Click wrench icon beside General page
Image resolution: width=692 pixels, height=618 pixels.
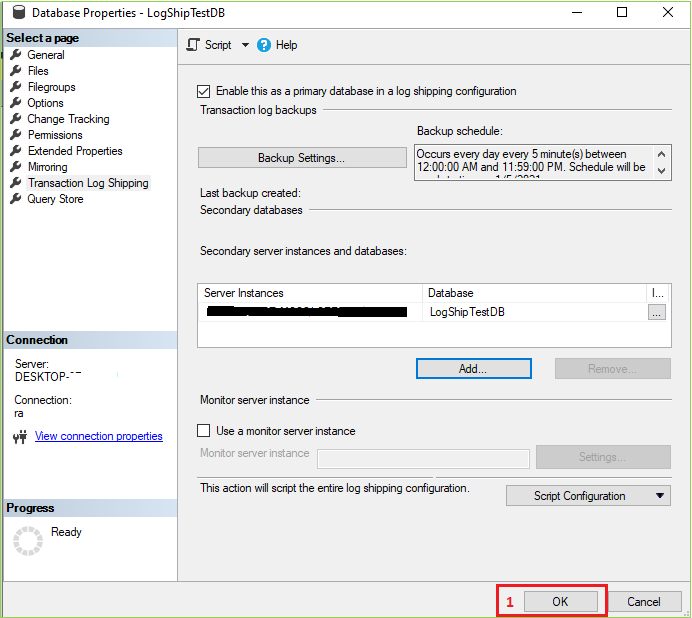click(16, 55)
